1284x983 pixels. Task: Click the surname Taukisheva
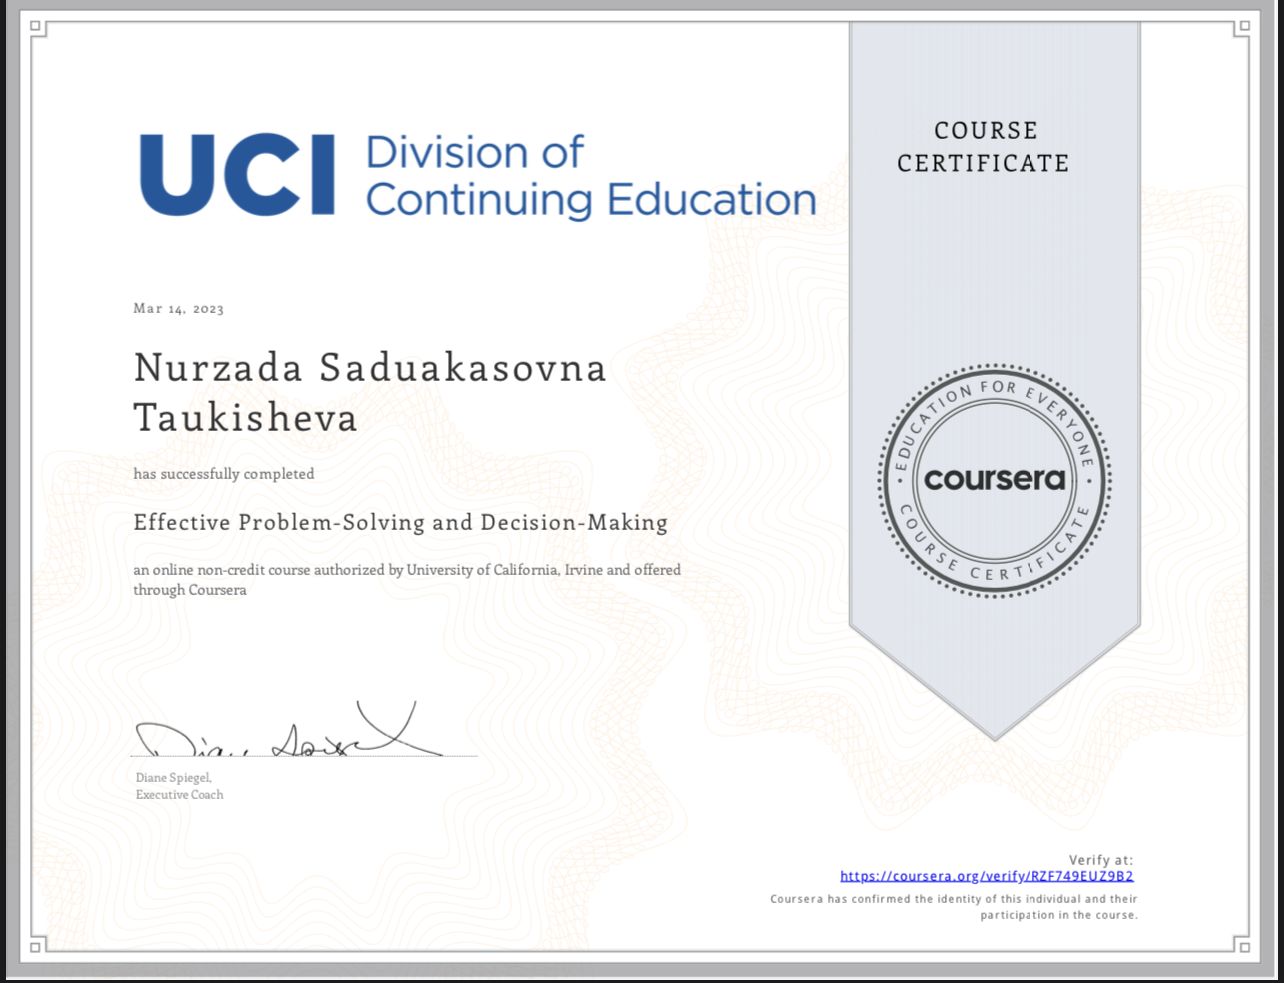[246, 417]
